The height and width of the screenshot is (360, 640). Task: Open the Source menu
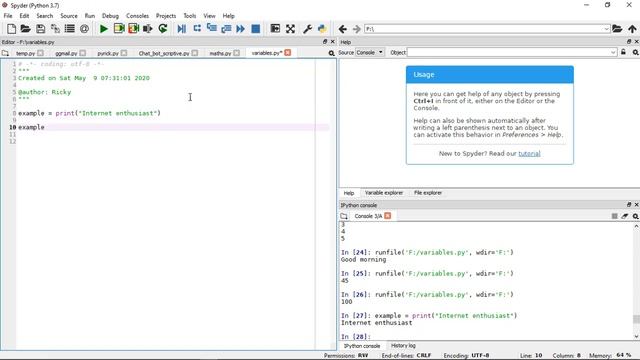[69, 16]
